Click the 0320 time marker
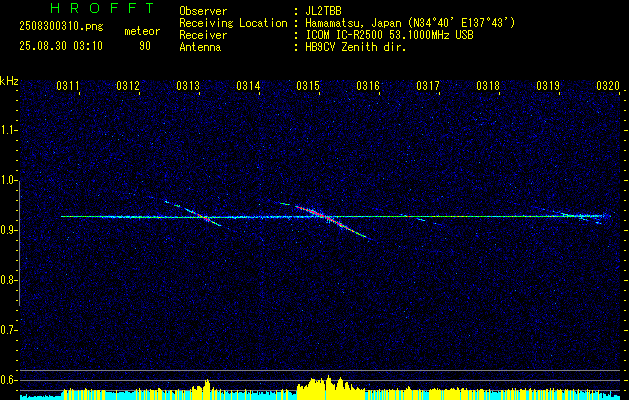 (x=608, y=86)
